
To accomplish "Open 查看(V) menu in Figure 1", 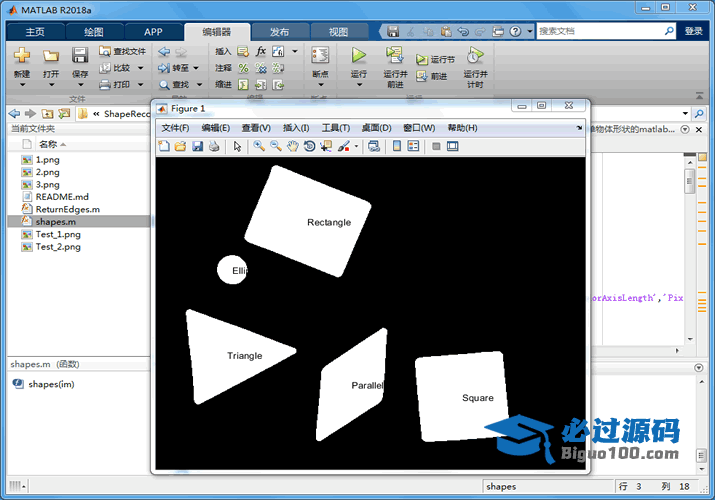I will point(256,128).
